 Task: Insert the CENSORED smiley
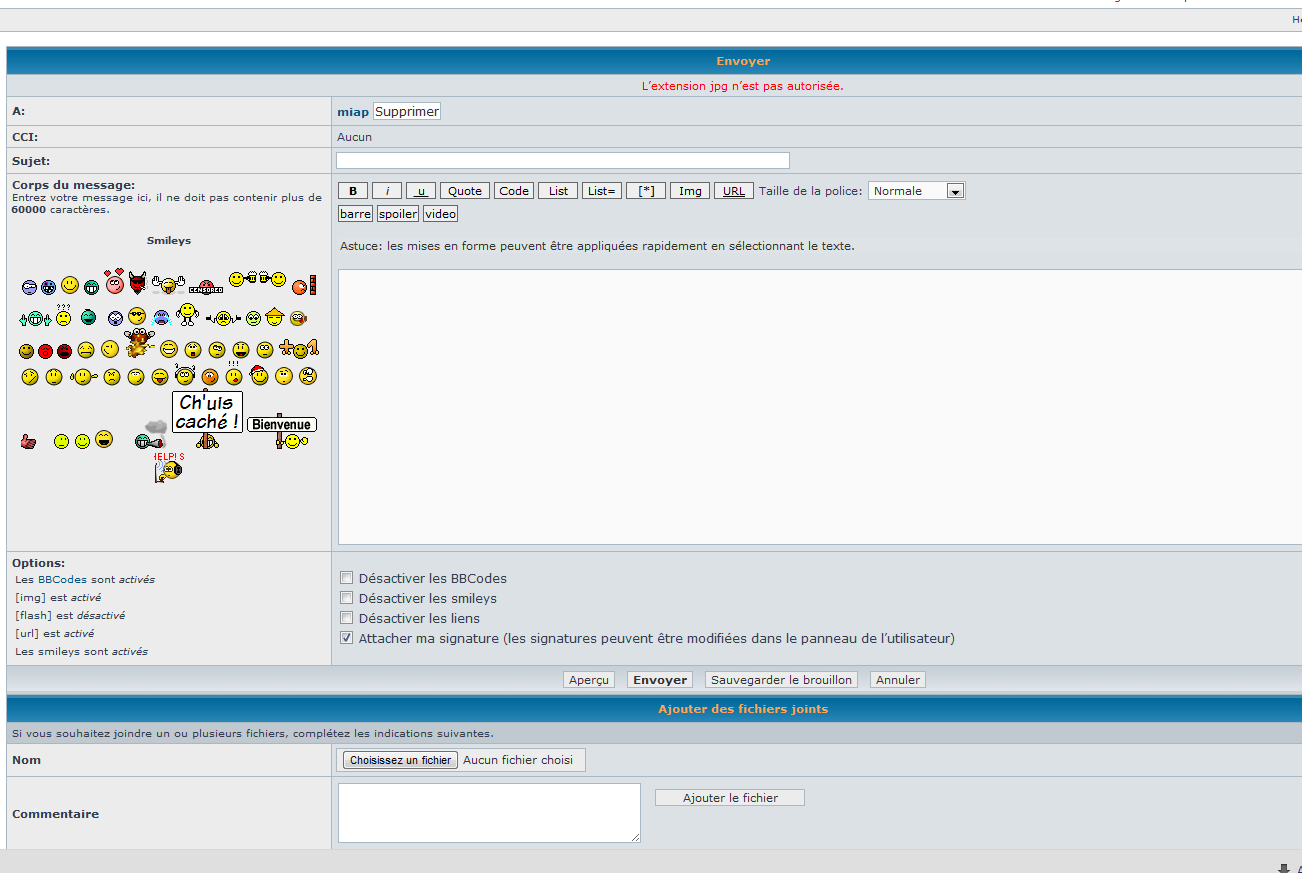pyautogui.click(x=205, y=288)
